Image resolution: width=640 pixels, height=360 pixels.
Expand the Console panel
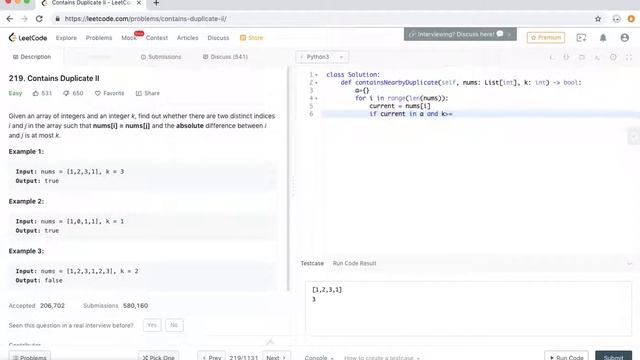pos(319,358)
